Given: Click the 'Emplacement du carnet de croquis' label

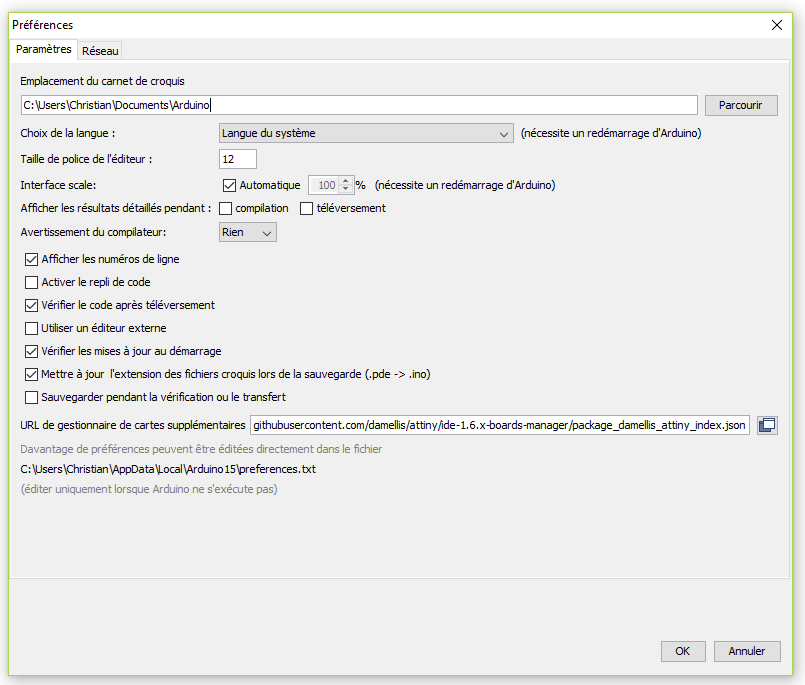Looking at the screenshot, I should tap(102, 81).
